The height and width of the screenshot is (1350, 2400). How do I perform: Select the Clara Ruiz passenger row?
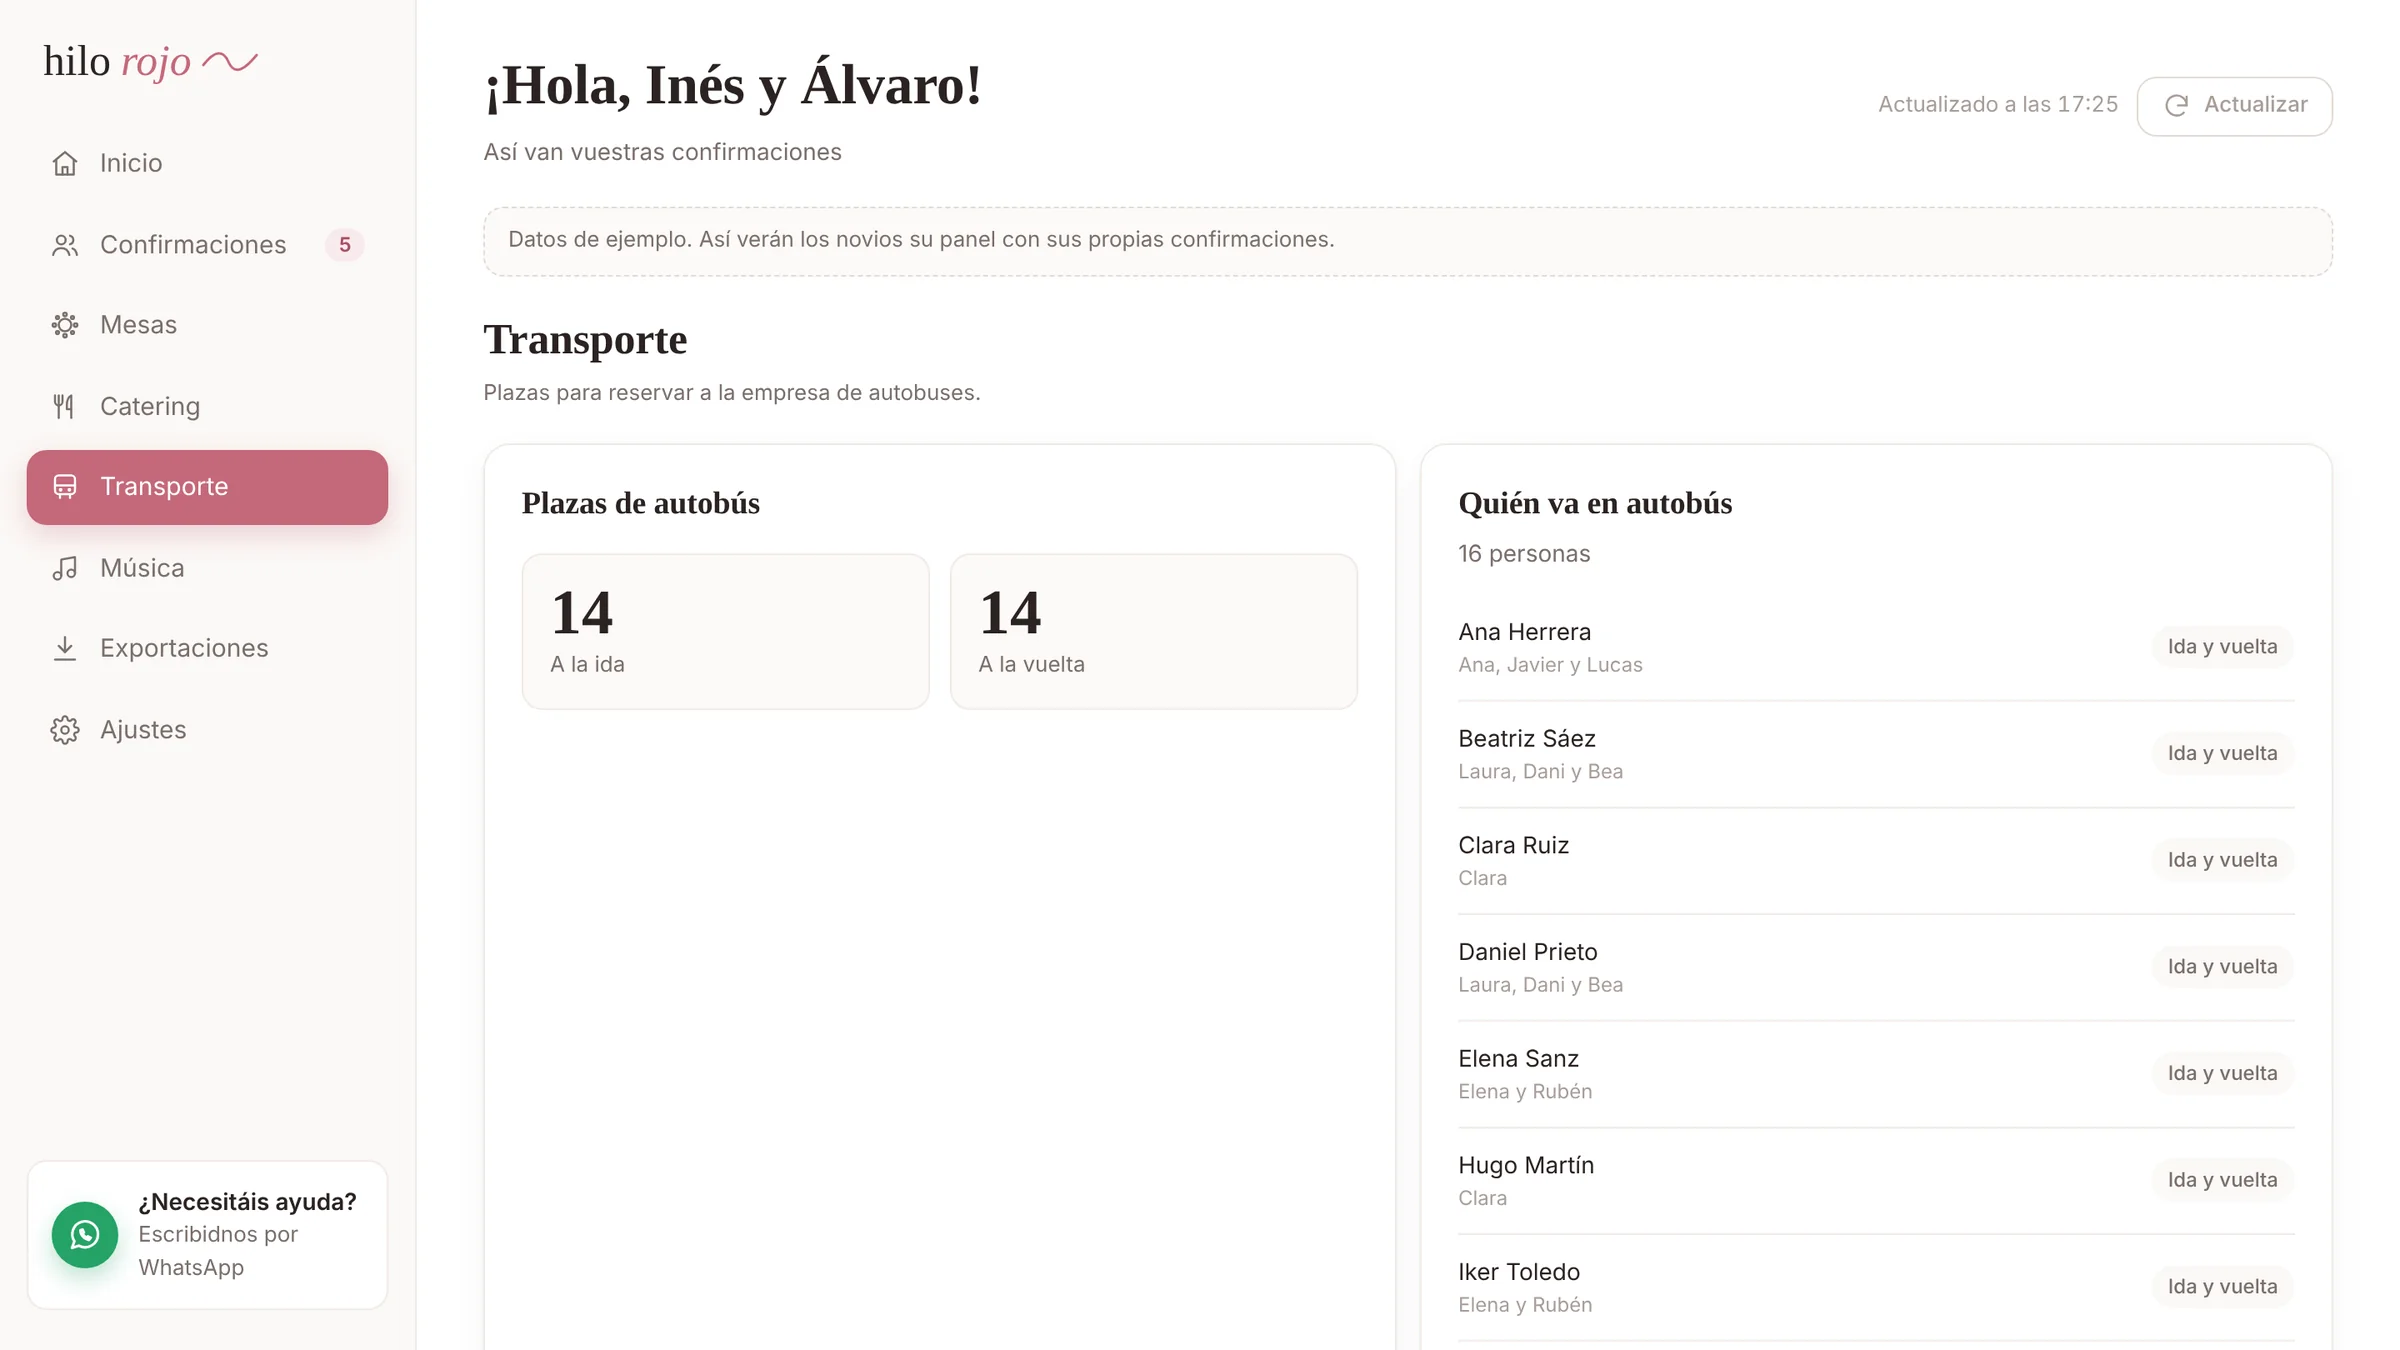pyautogui.click(x=1875, y=861)
